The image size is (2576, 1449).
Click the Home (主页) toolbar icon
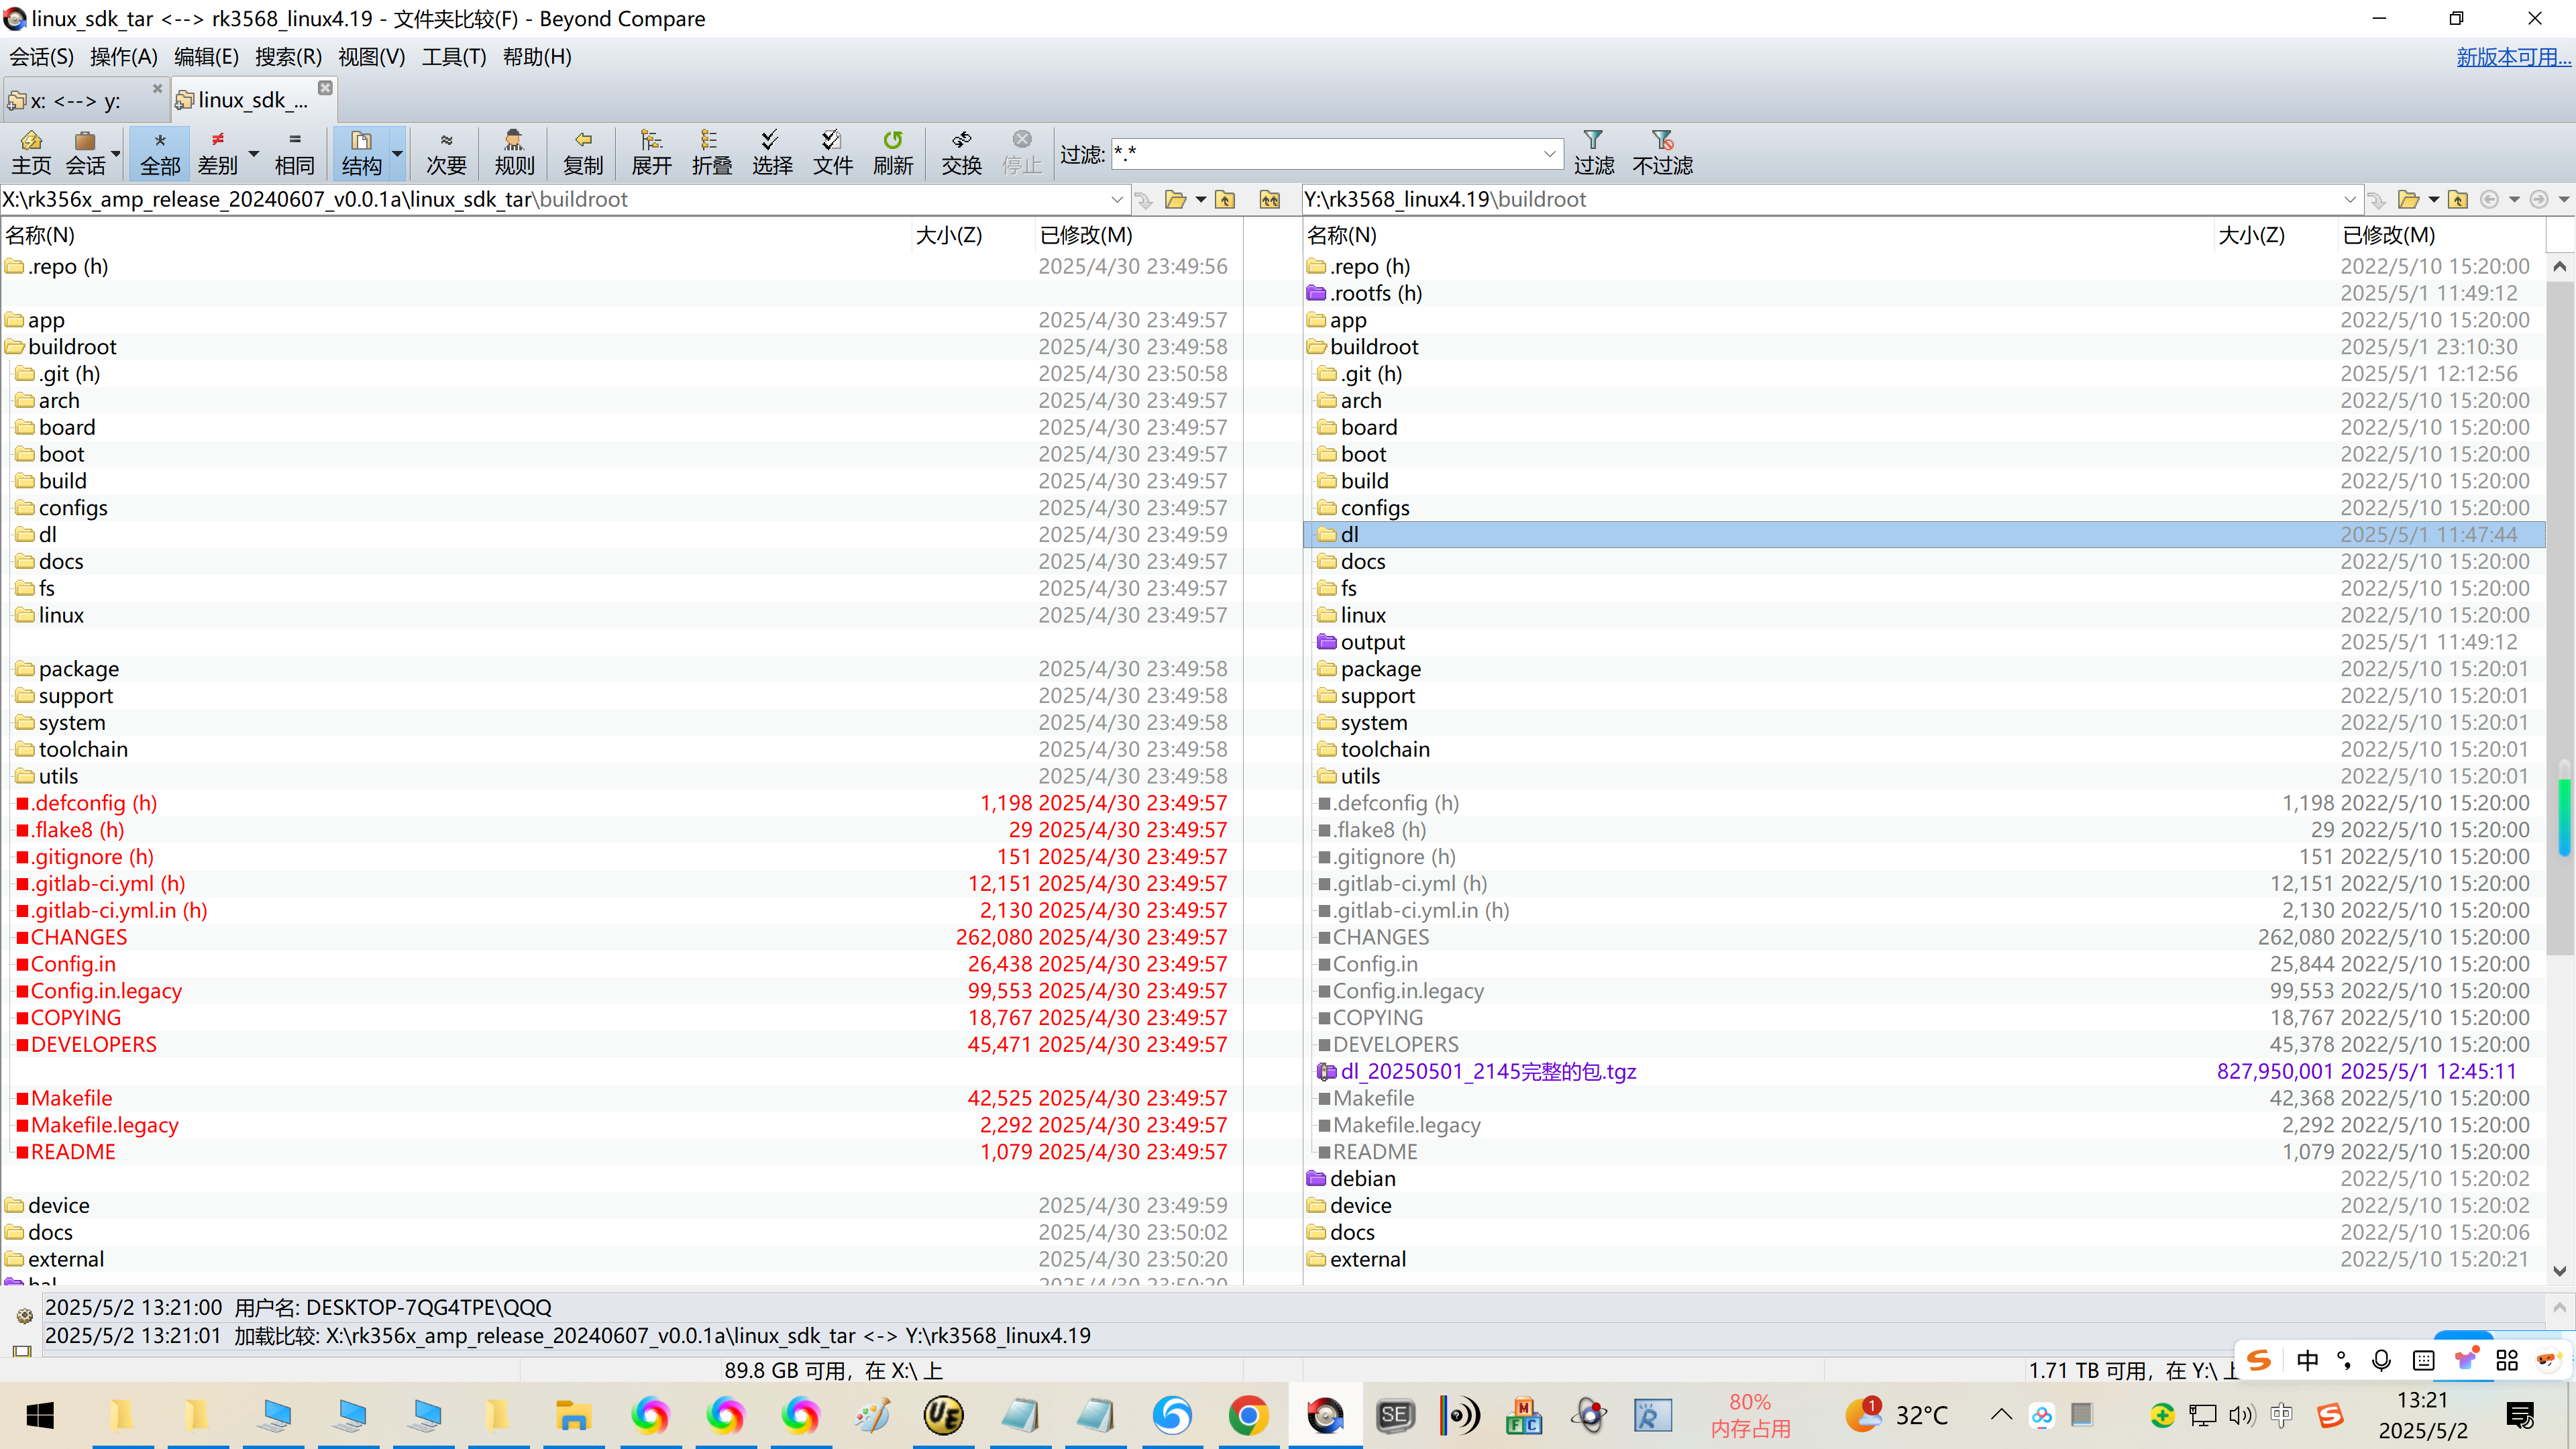pyautogui.click(x=31, y=152)
